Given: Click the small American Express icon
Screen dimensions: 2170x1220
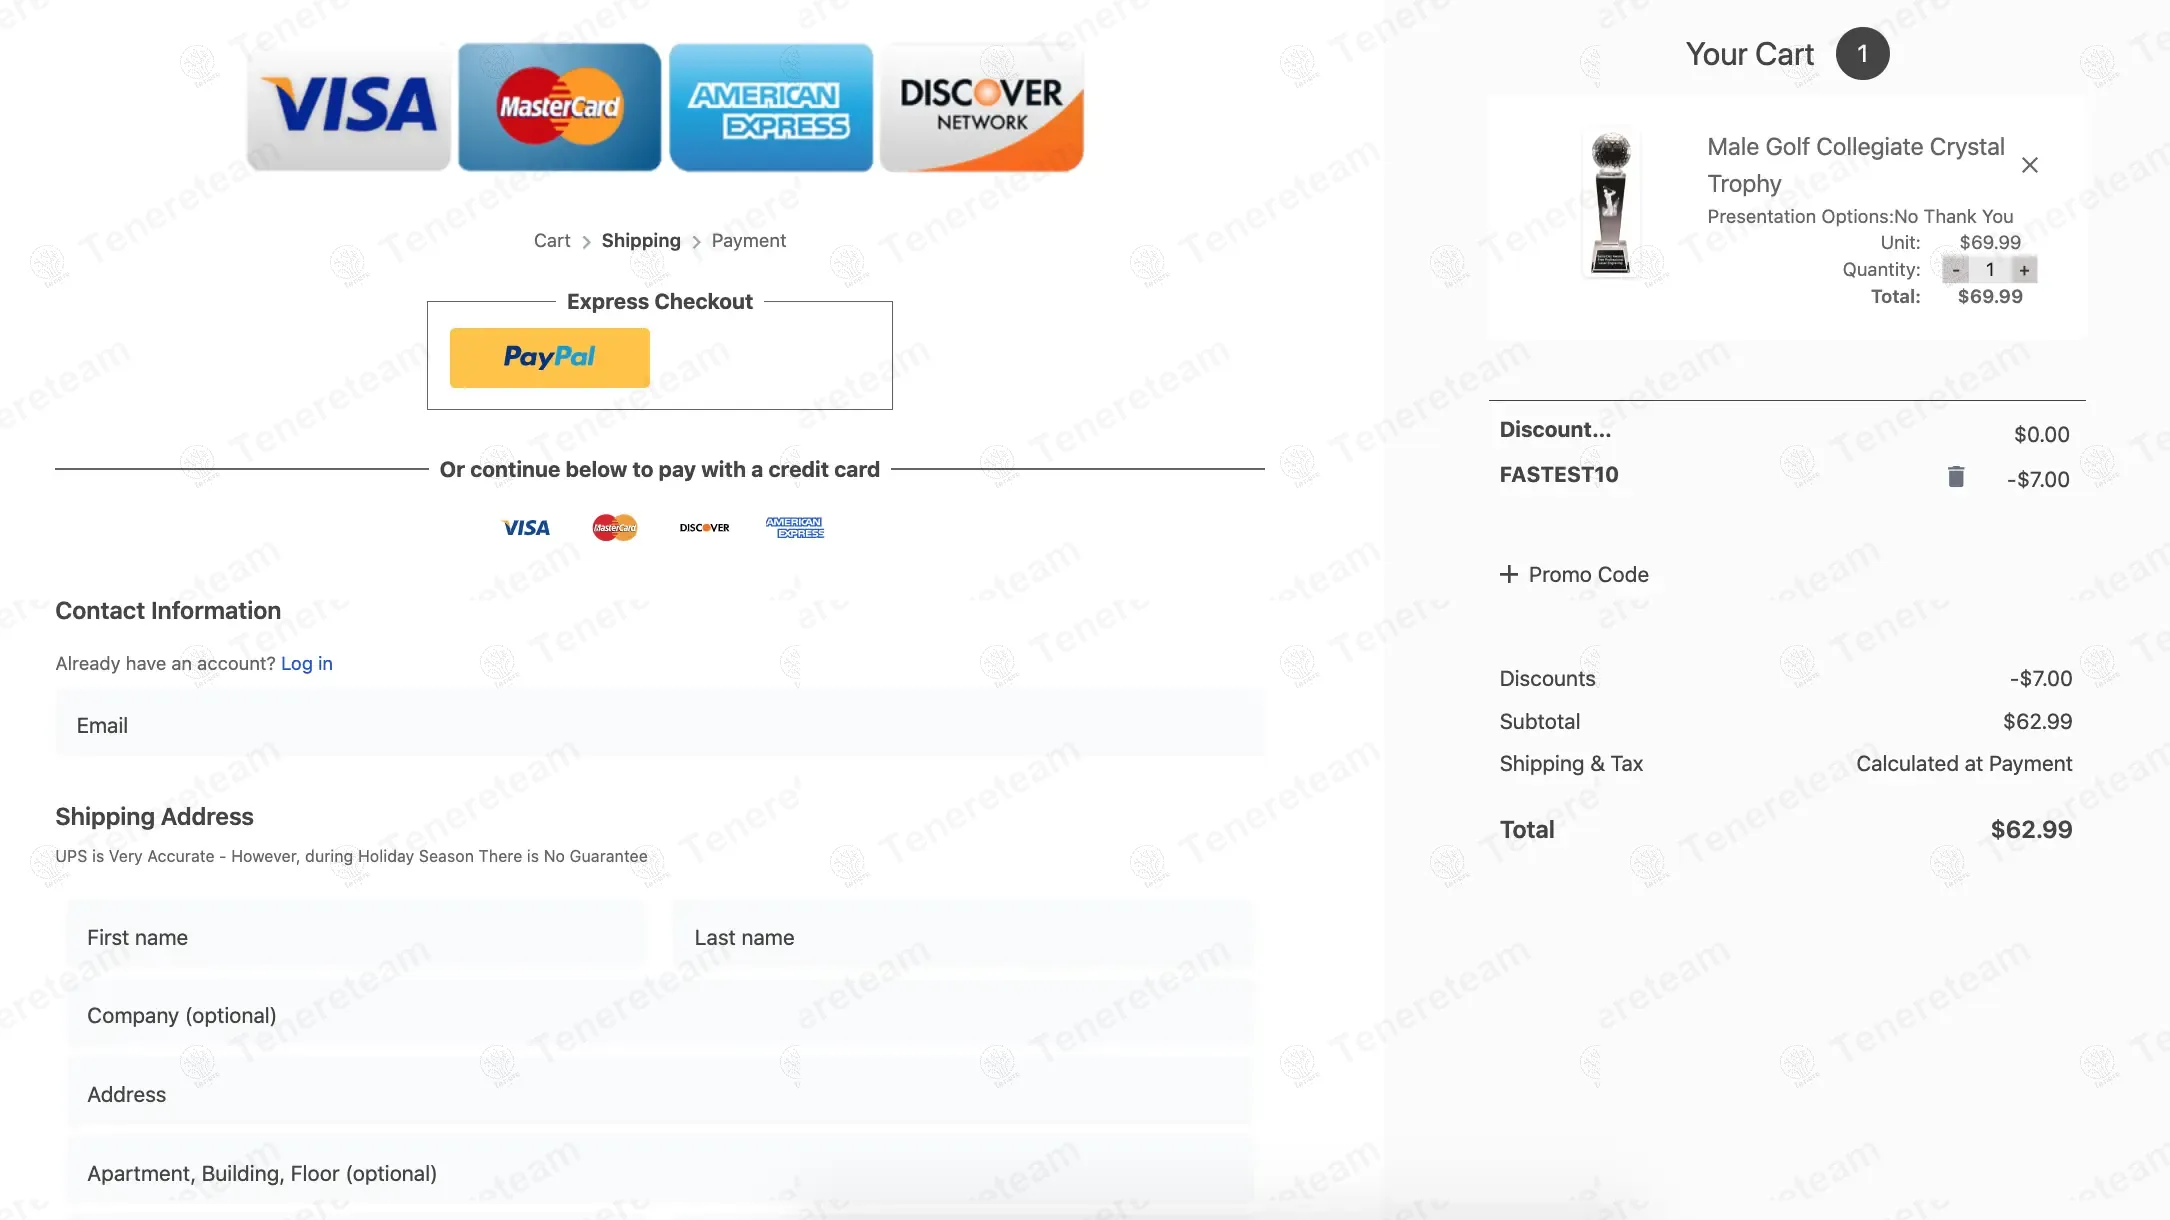Looking at the screenshot, I should coord(794,527).
